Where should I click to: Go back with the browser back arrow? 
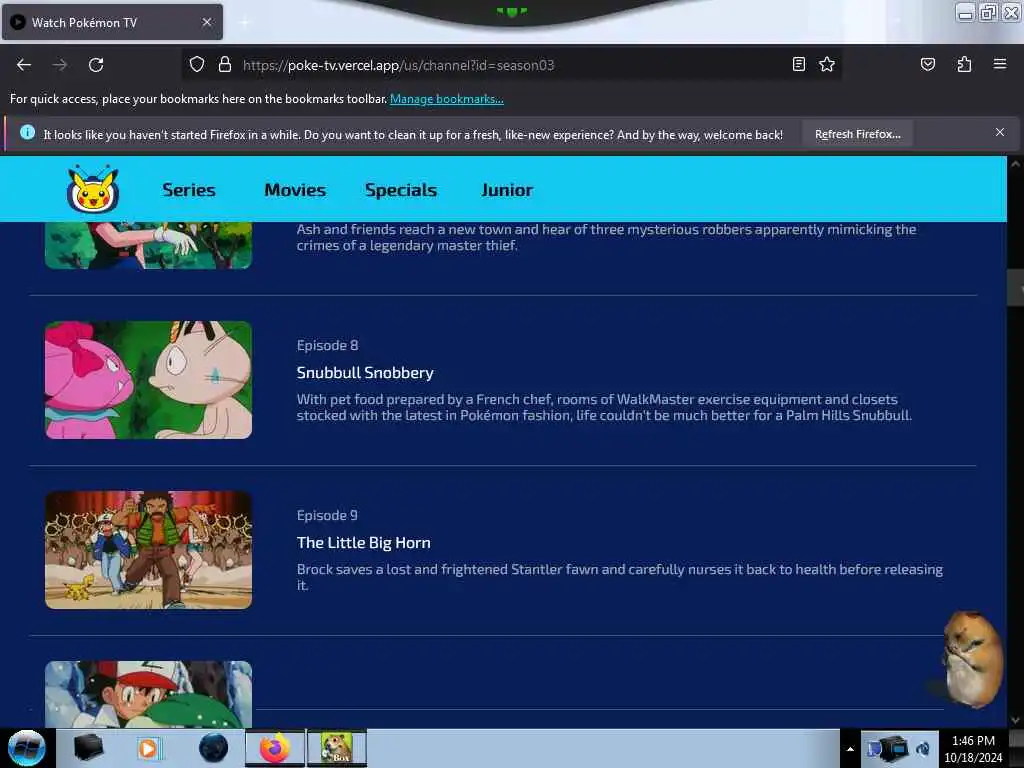point(24,65)
